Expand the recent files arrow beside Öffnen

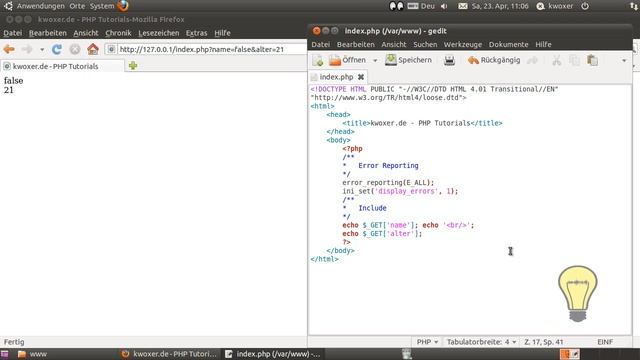[x=375, y=60]
